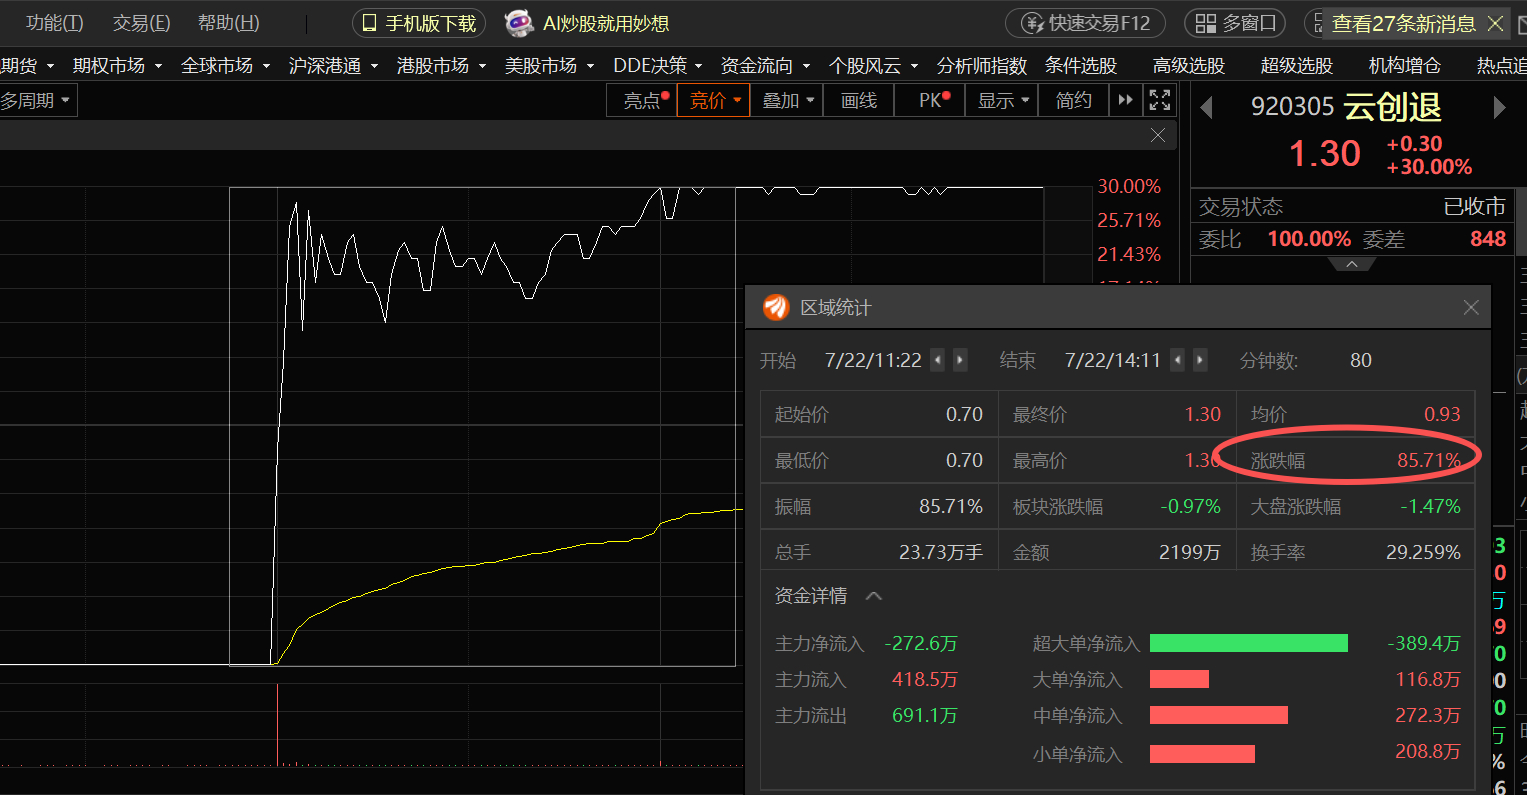Open 机构增仓 tab

pyautogui.click(x=1405, y=66)
